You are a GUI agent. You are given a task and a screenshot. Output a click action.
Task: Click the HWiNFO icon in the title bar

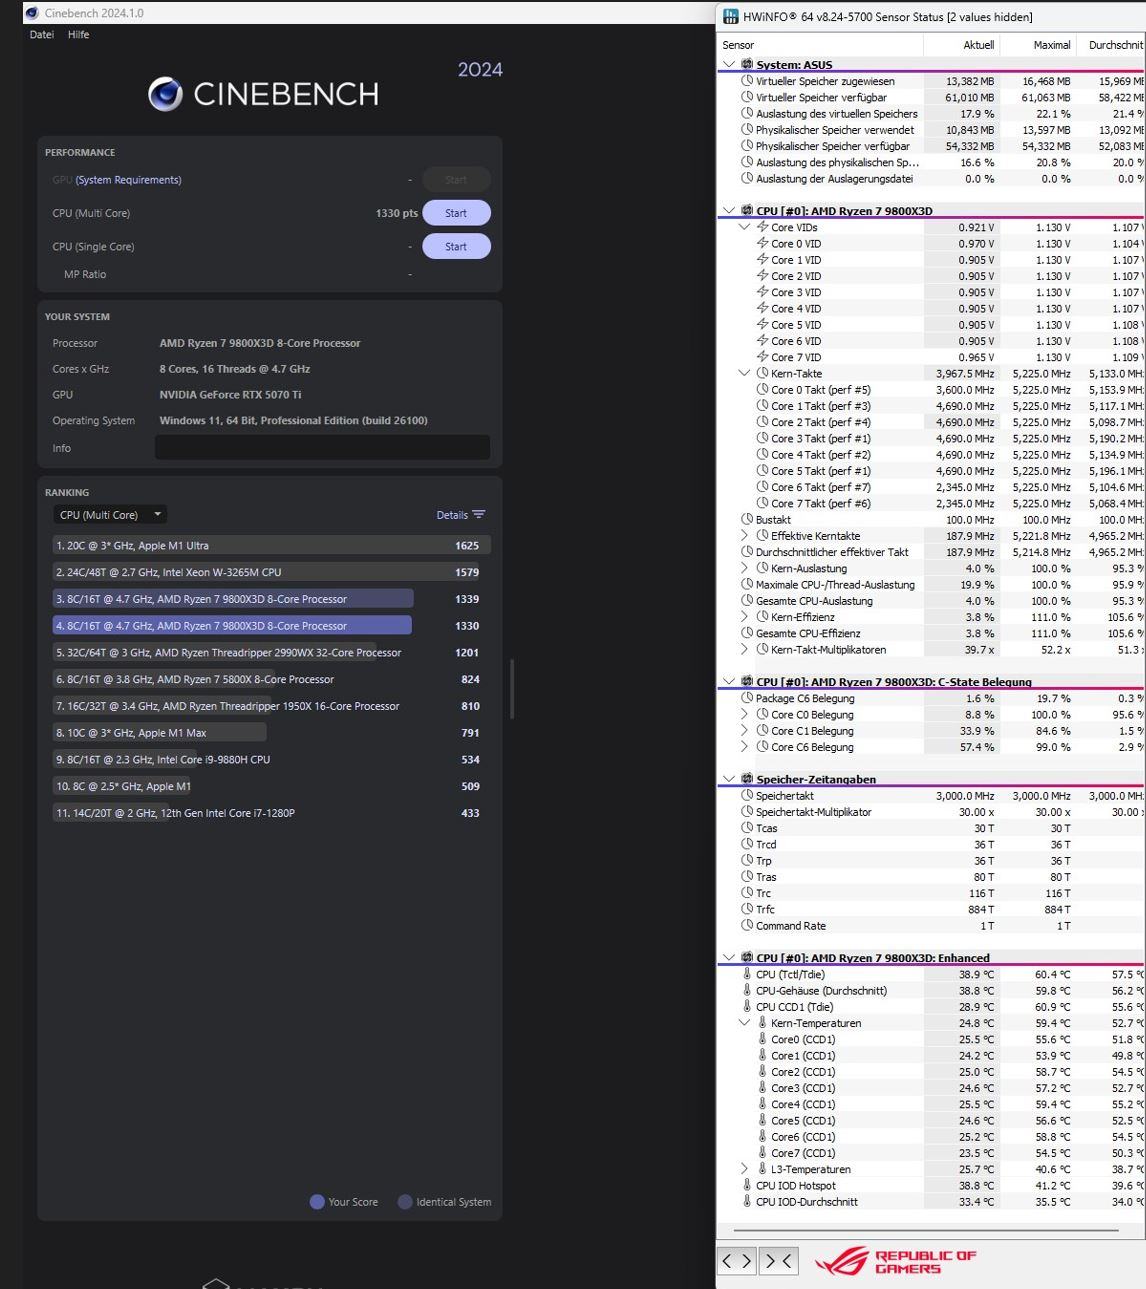point(730,16)
